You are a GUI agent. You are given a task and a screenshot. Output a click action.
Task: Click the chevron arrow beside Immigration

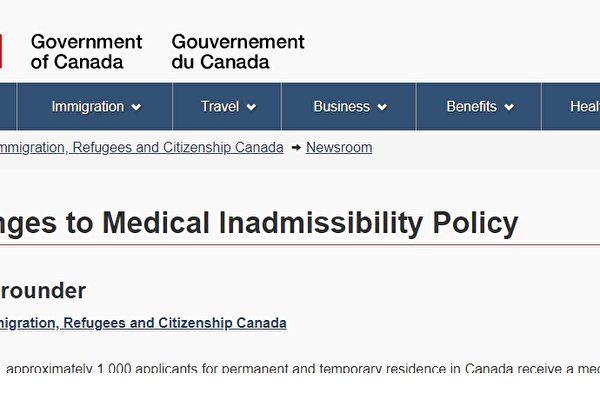coord(136,107)
